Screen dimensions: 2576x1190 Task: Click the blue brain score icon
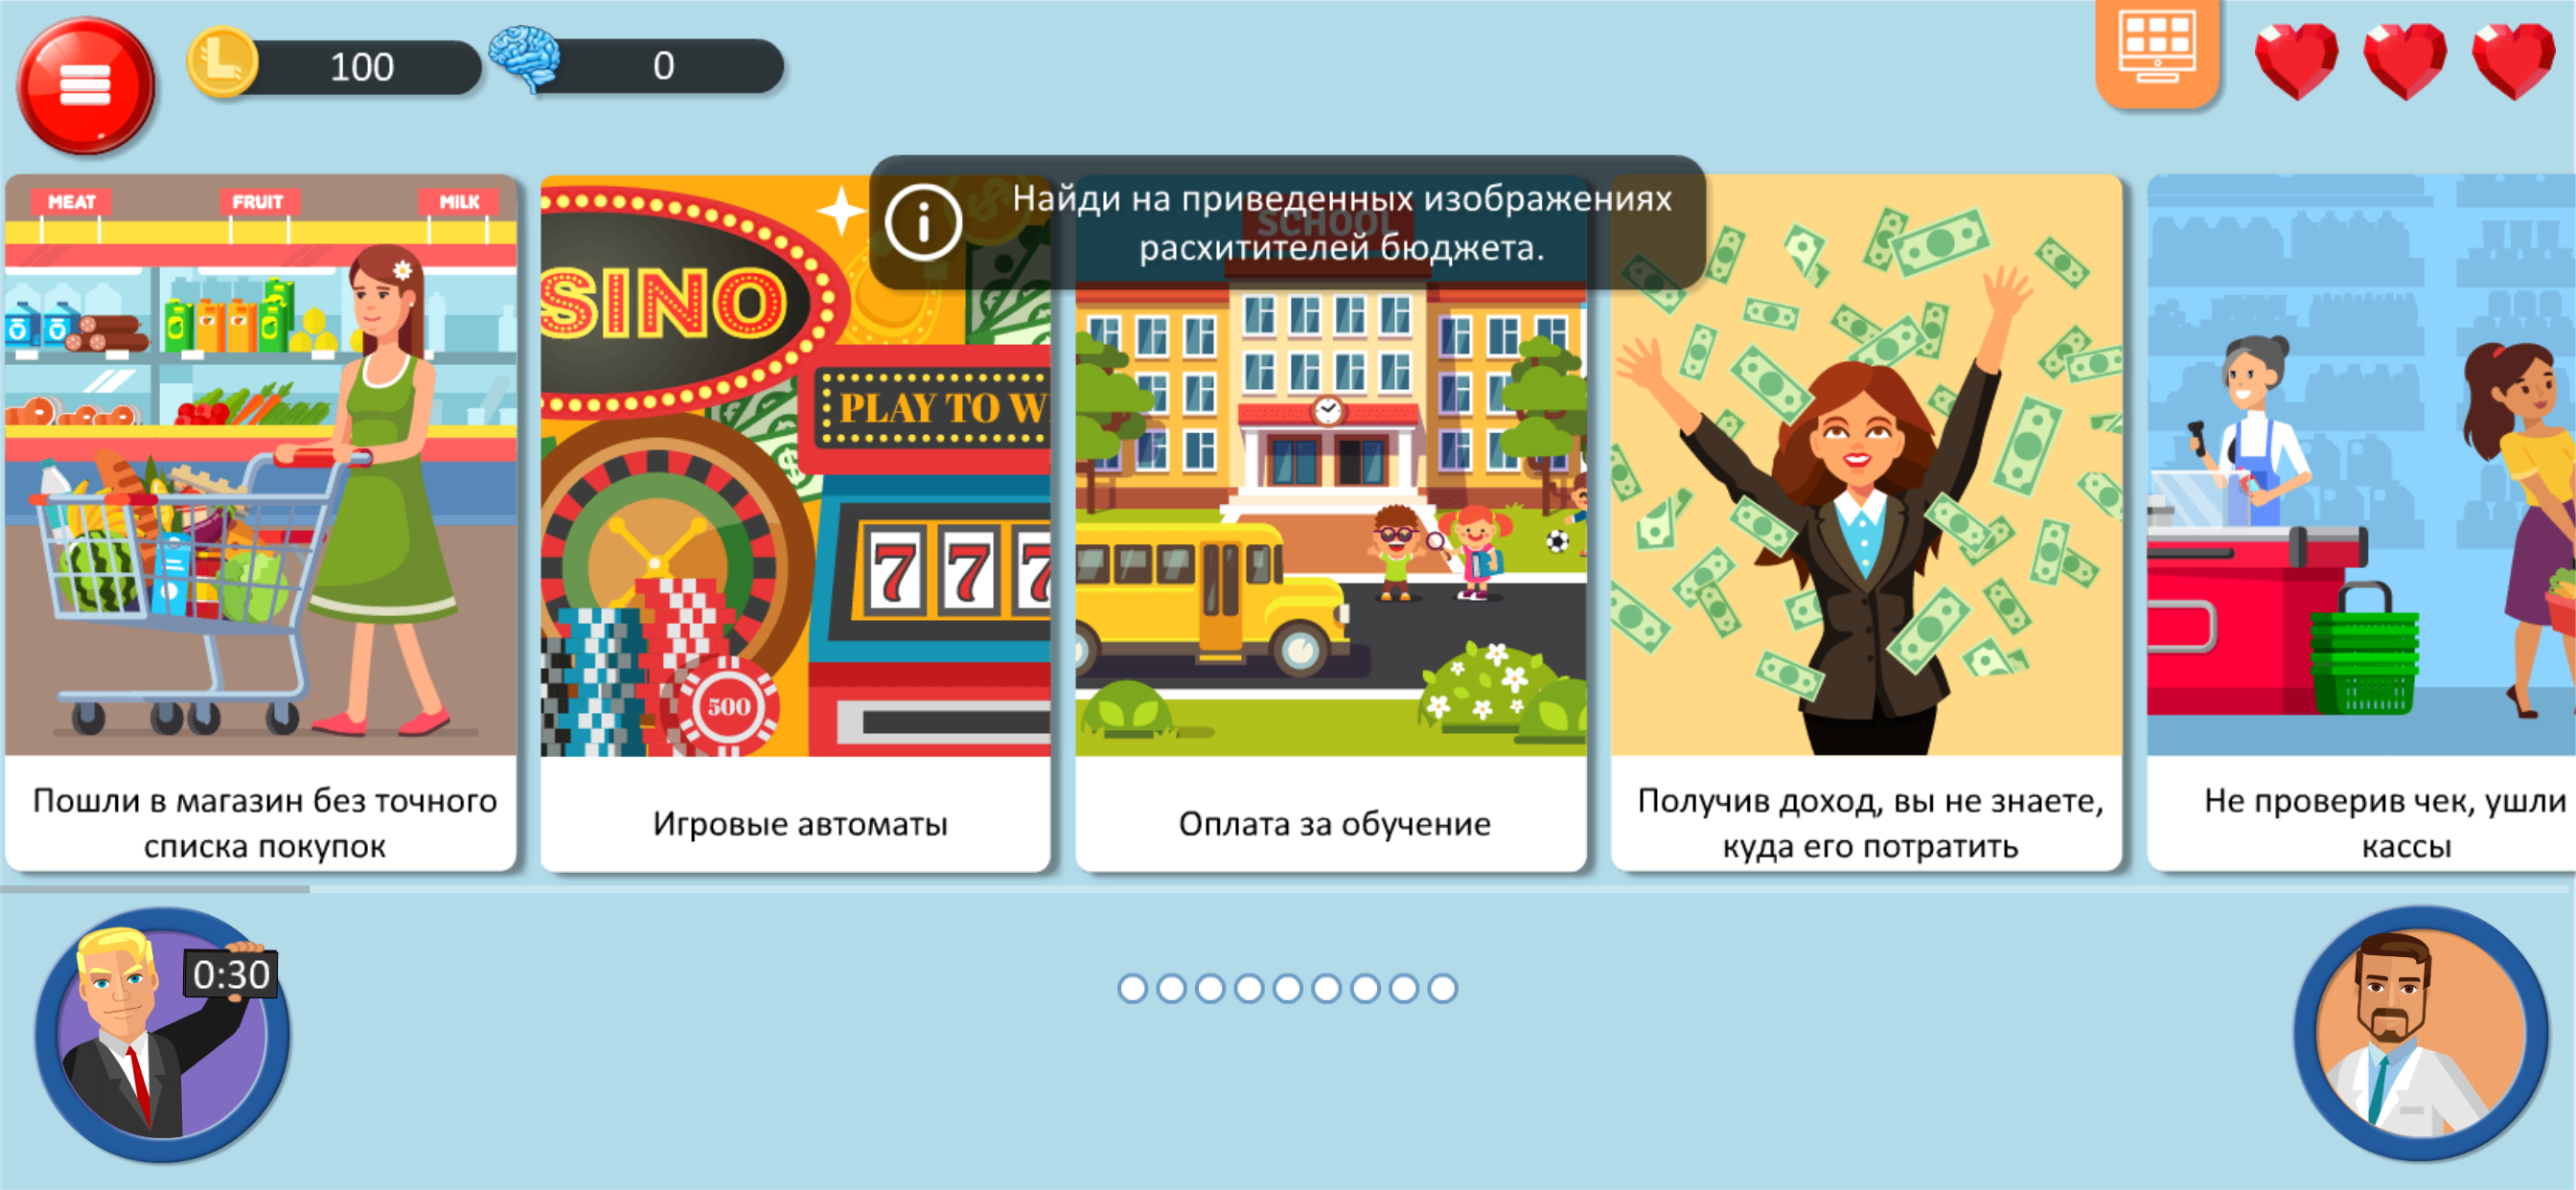[x=526, y=58]
